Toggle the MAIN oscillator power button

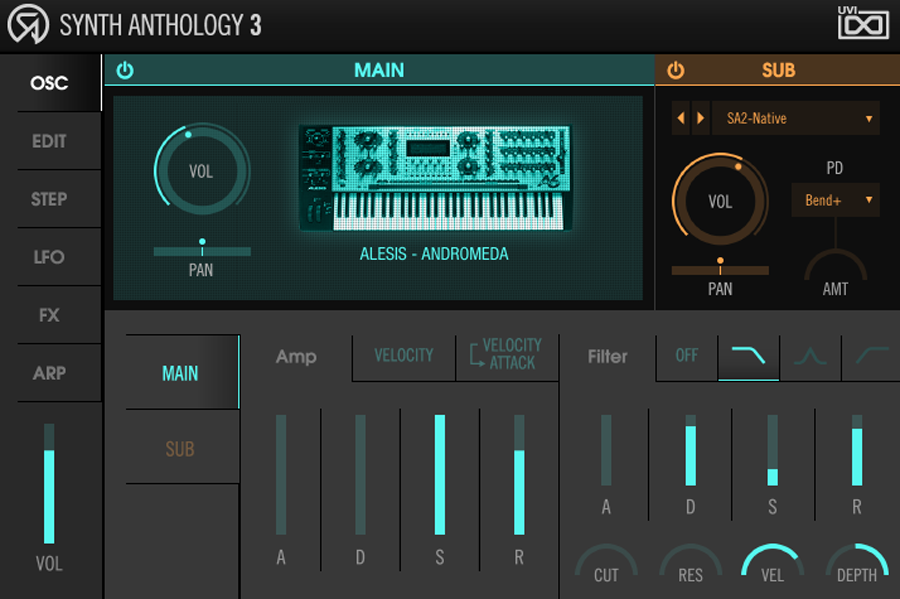(125, 70)
